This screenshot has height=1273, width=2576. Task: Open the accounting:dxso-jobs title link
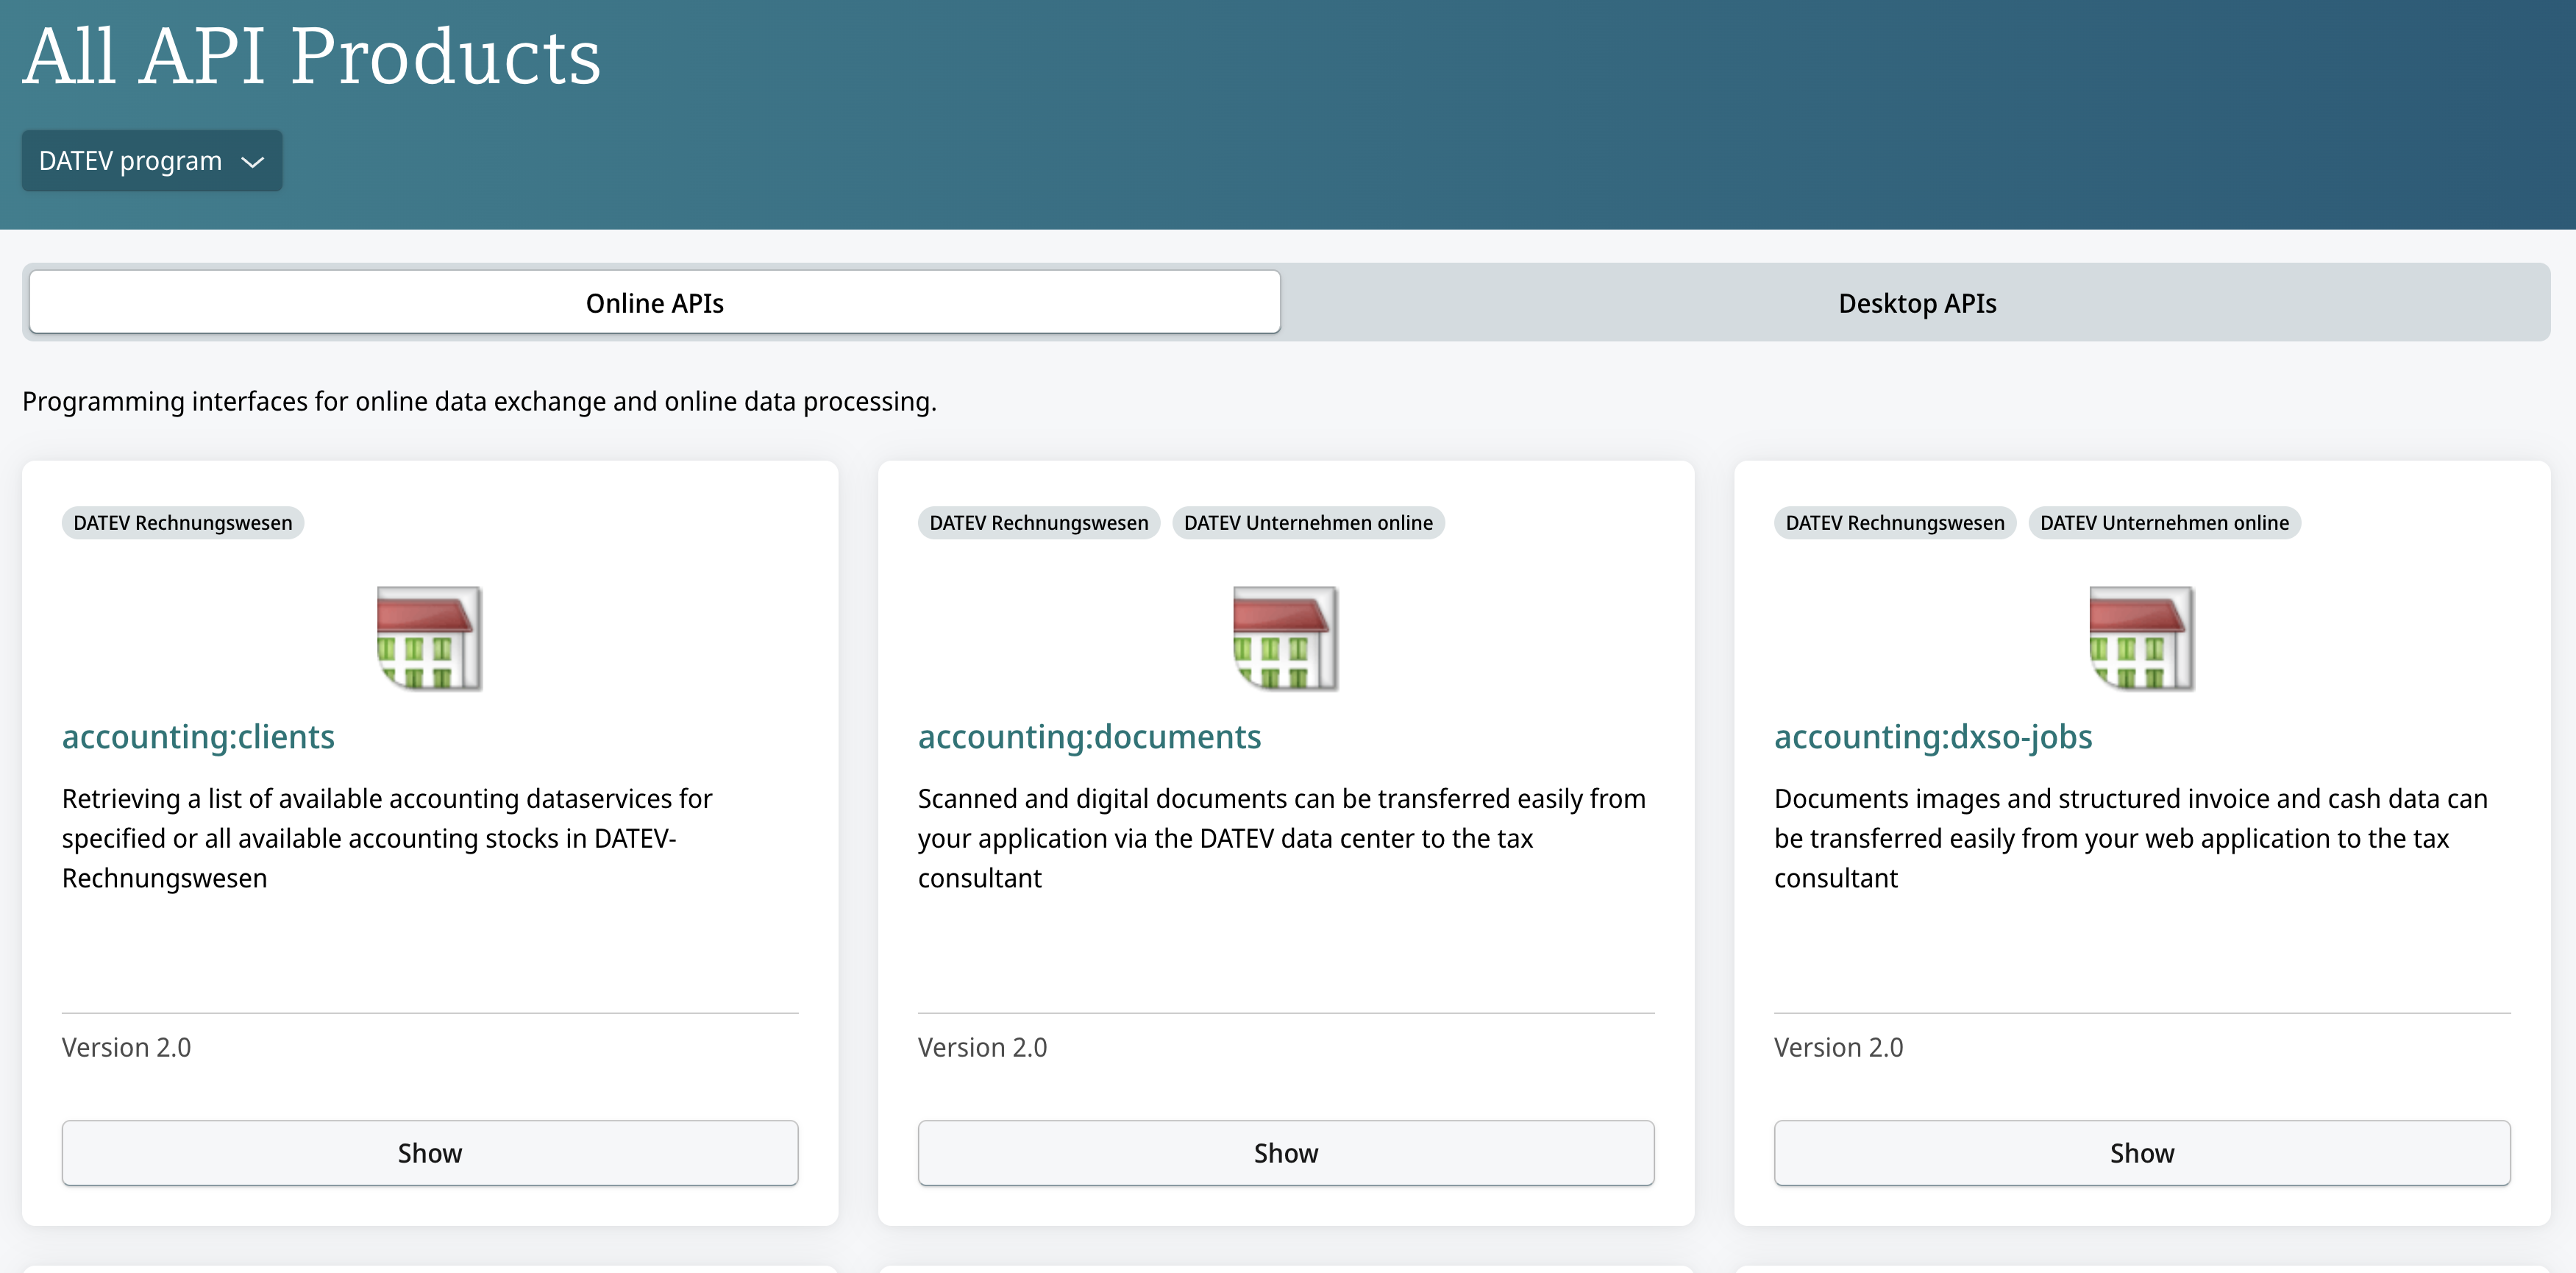tap(1932, 736)
